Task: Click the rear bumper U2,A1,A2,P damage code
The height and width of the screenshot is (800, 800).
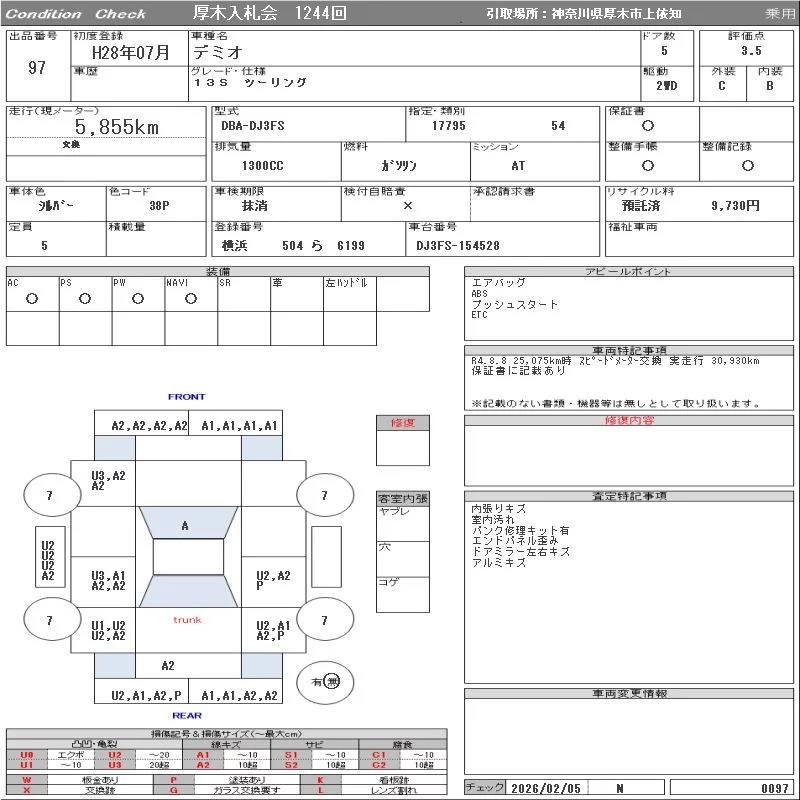Action: coord(147,695)
